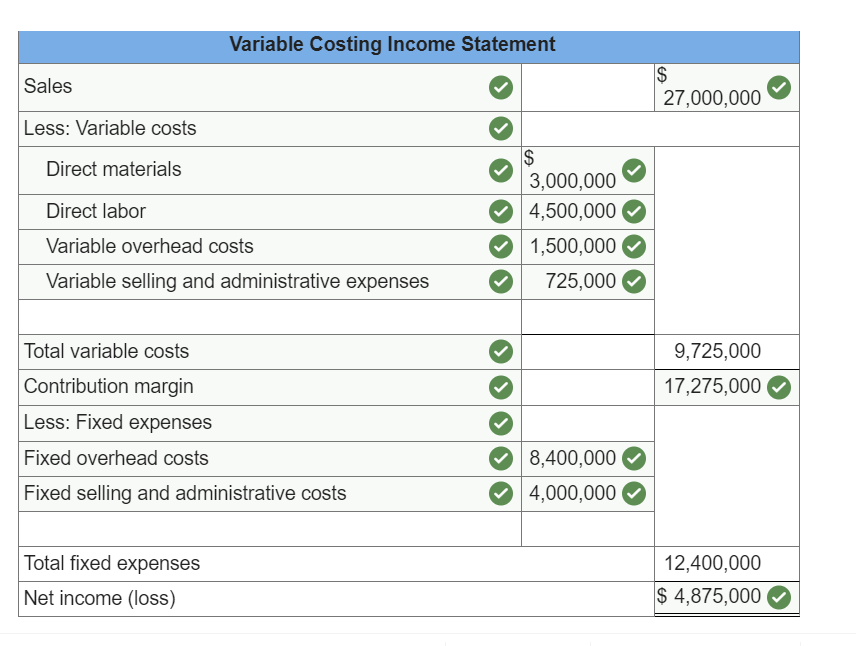Click the checkmark beside 4,000,000 fixed selling value
Viewport: 856px width, 646px height.
(x=634, y=493)
